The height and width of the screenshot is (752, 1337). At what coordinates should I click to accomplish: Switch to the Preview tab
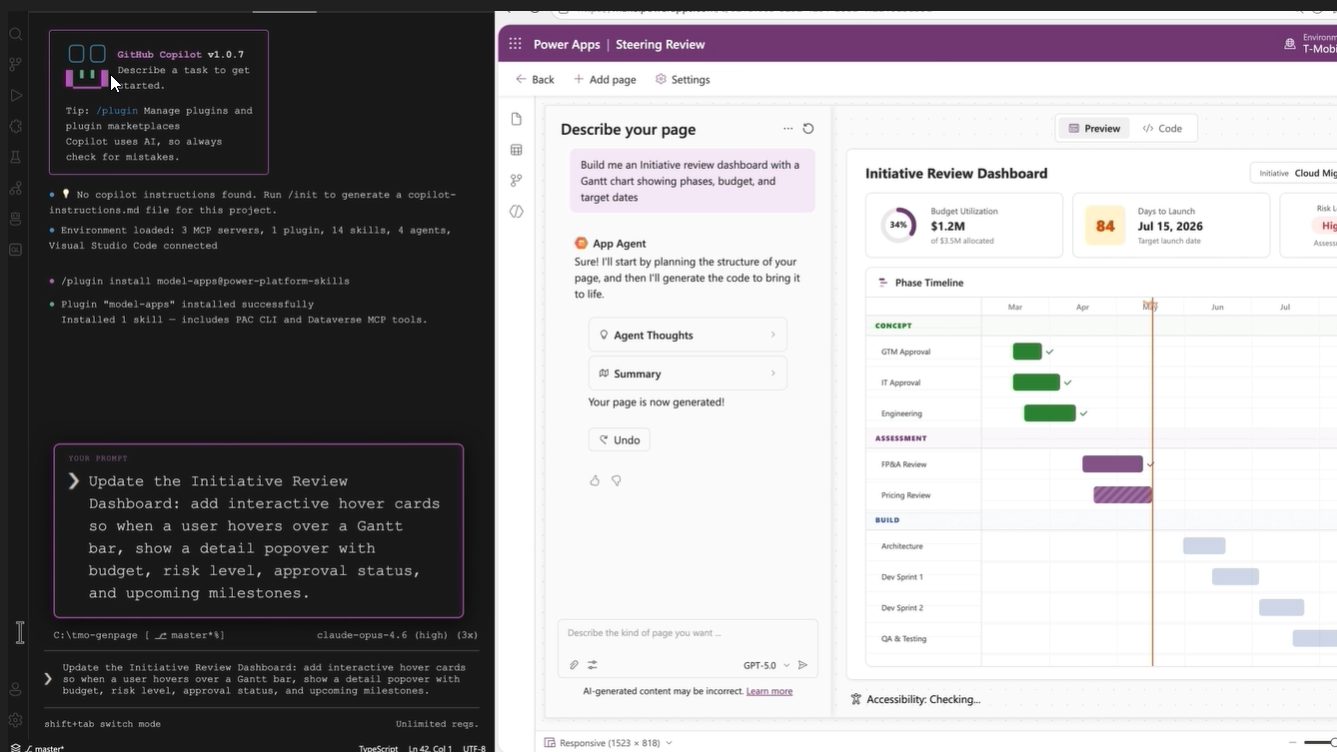pyautogui.click(x=1094, y=128)
